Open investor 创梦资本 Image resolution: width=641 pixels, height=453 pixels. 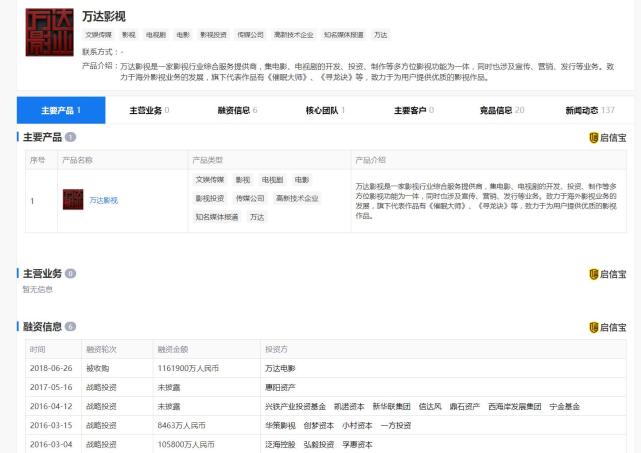point(319,425)
